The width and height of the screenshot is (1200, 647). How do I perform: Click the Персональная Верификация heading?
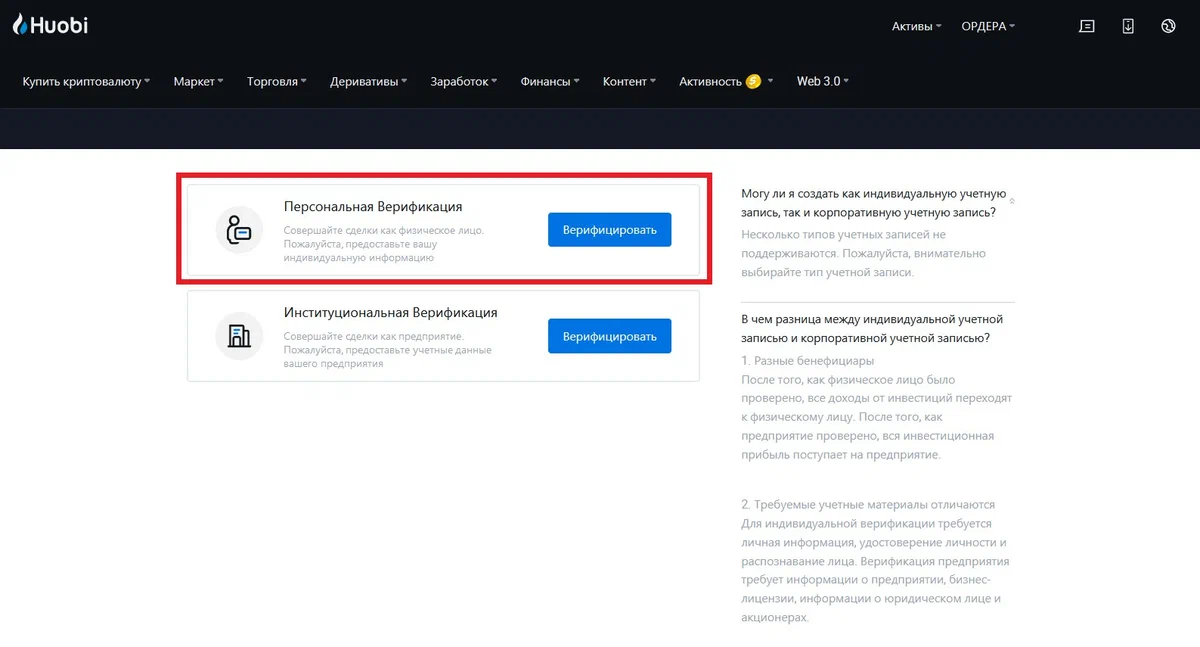[x=373, y=207]
